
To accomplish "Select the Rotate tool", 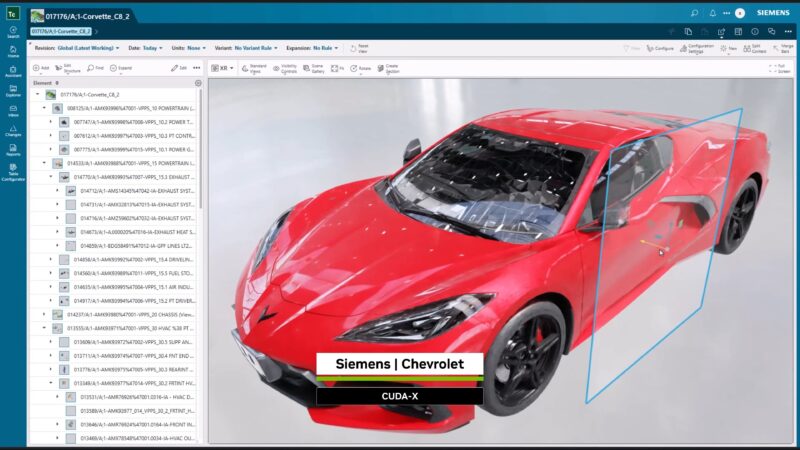I will 361,68.
